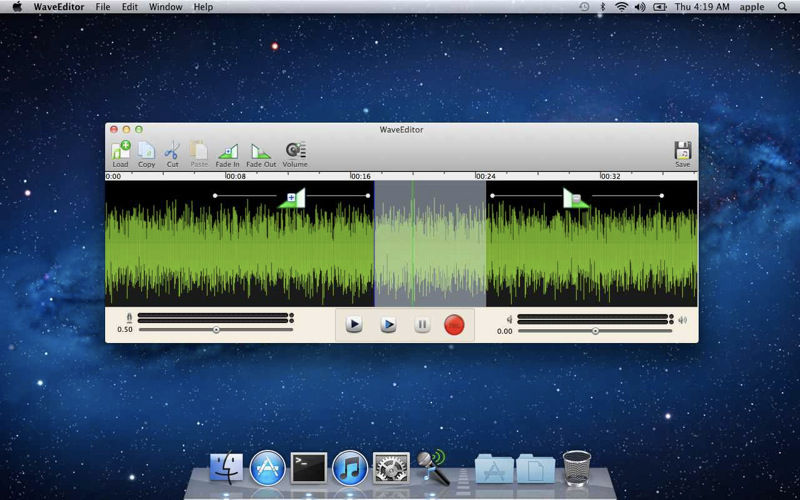The height and width of the screenshot is (500, 800).
Task: Open the Trash in the Dock
Action: click(577, 468)
